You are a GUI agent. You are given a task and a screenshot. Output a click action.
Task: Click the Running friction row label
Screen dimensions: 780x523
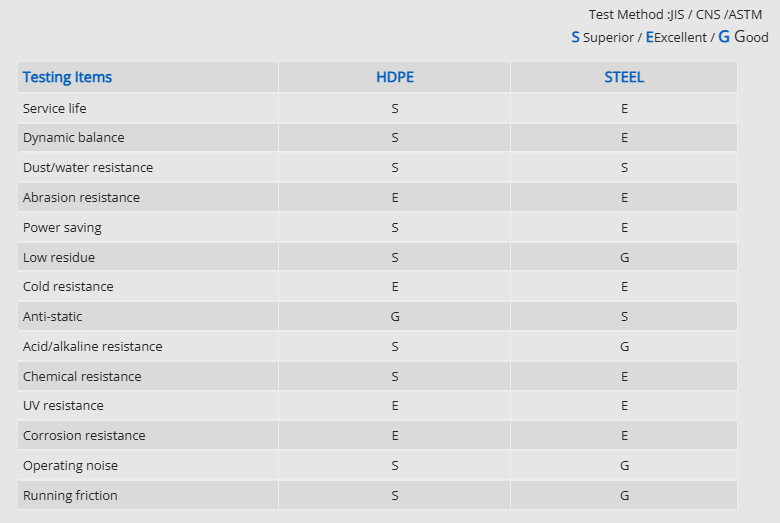coord(70,496)
